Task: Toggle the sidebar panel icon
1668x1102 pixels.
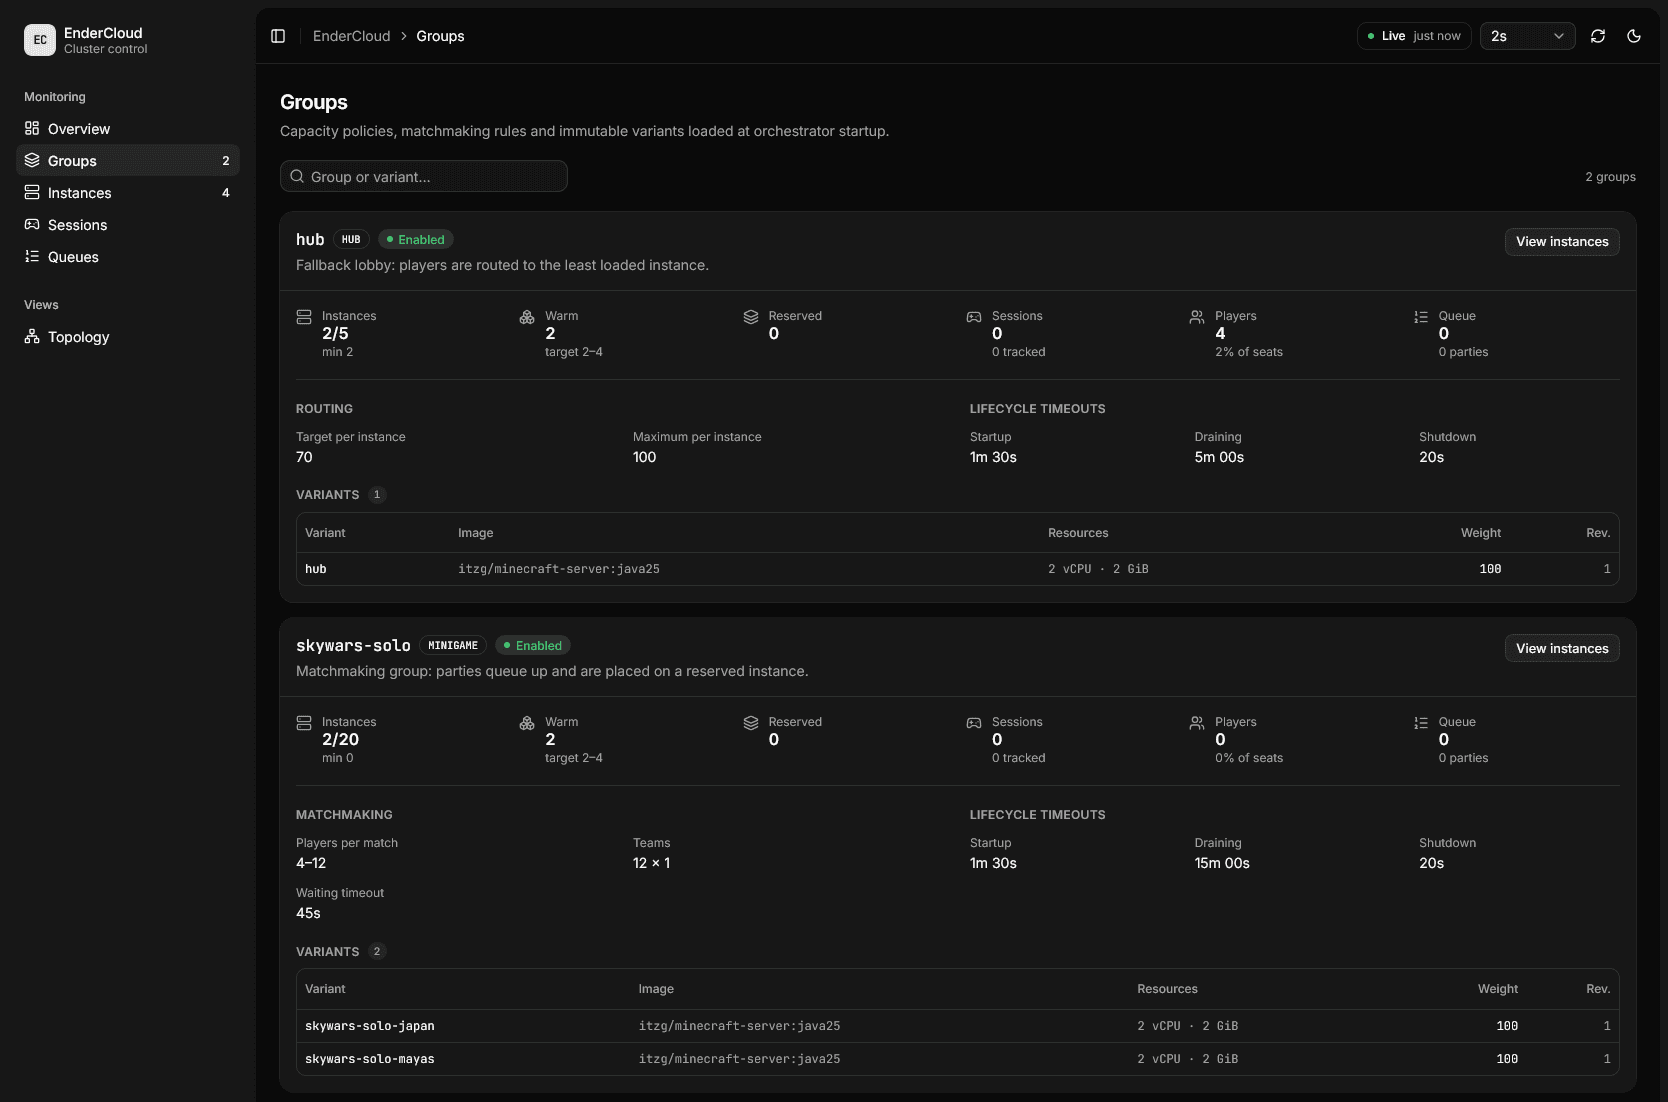Action: pos(278,36)
